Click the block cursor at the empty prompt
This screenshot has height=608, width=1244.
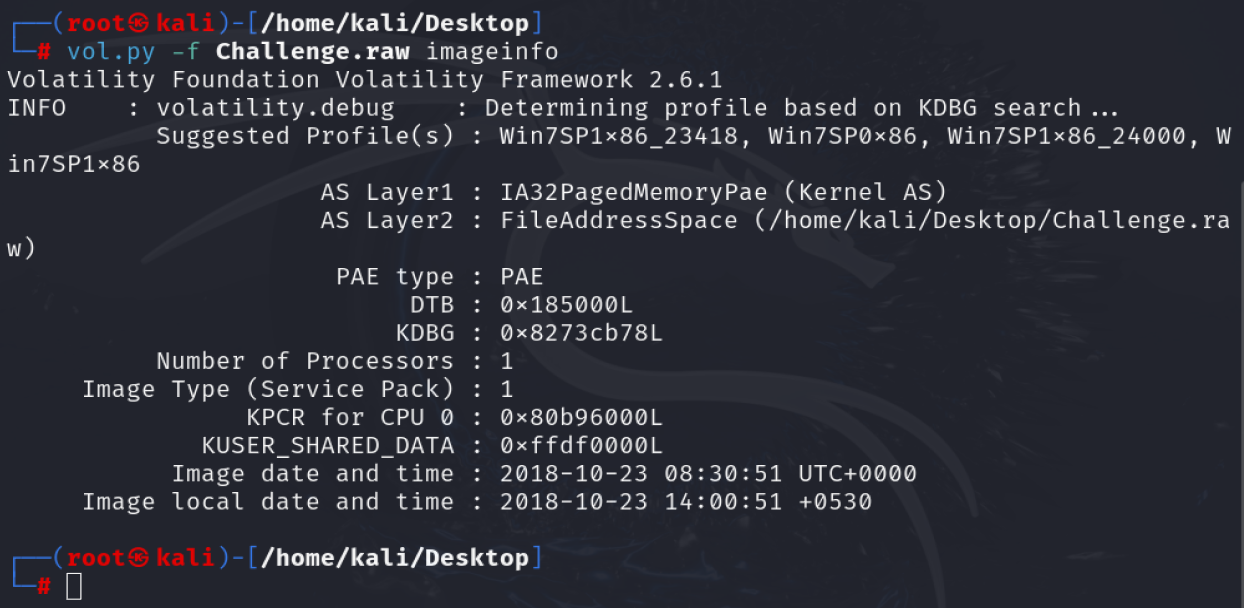pyautogui.click(x=74, y=586)
